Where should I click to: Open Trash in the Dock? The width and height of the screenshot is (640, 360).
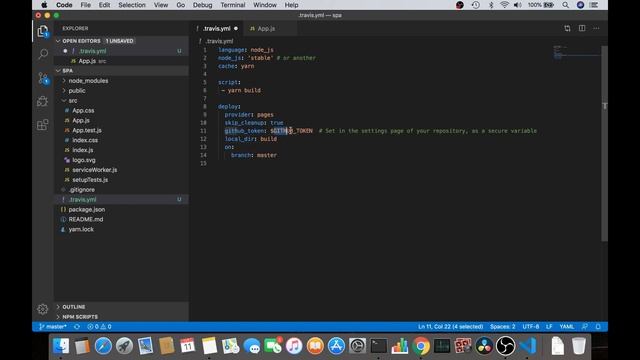pos(579,346)
